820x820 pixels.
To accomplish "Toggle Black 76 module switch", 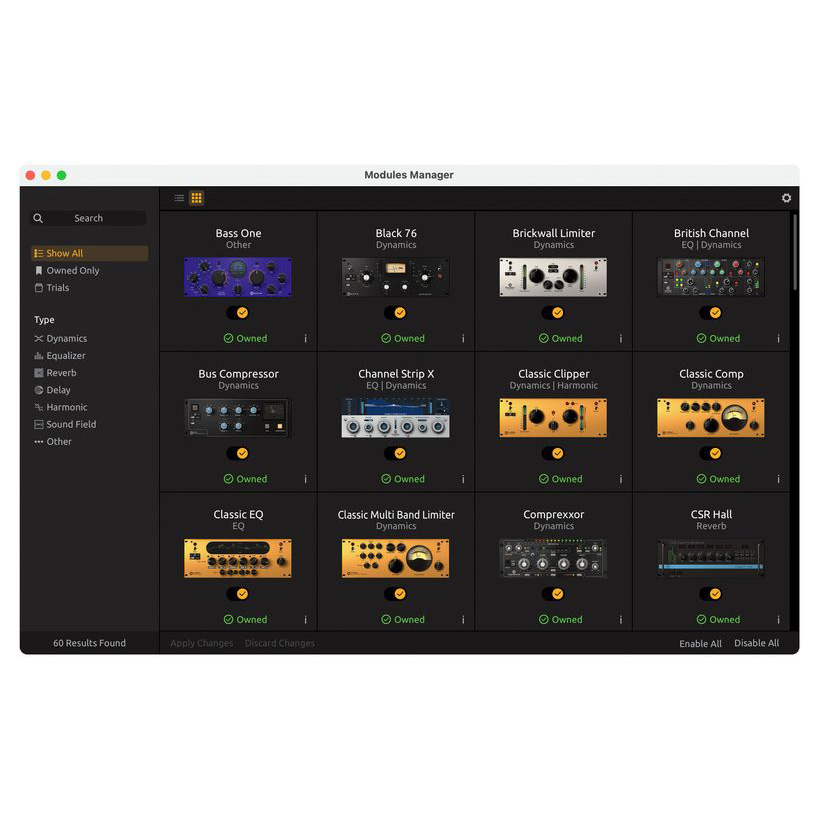I will 395,313.
